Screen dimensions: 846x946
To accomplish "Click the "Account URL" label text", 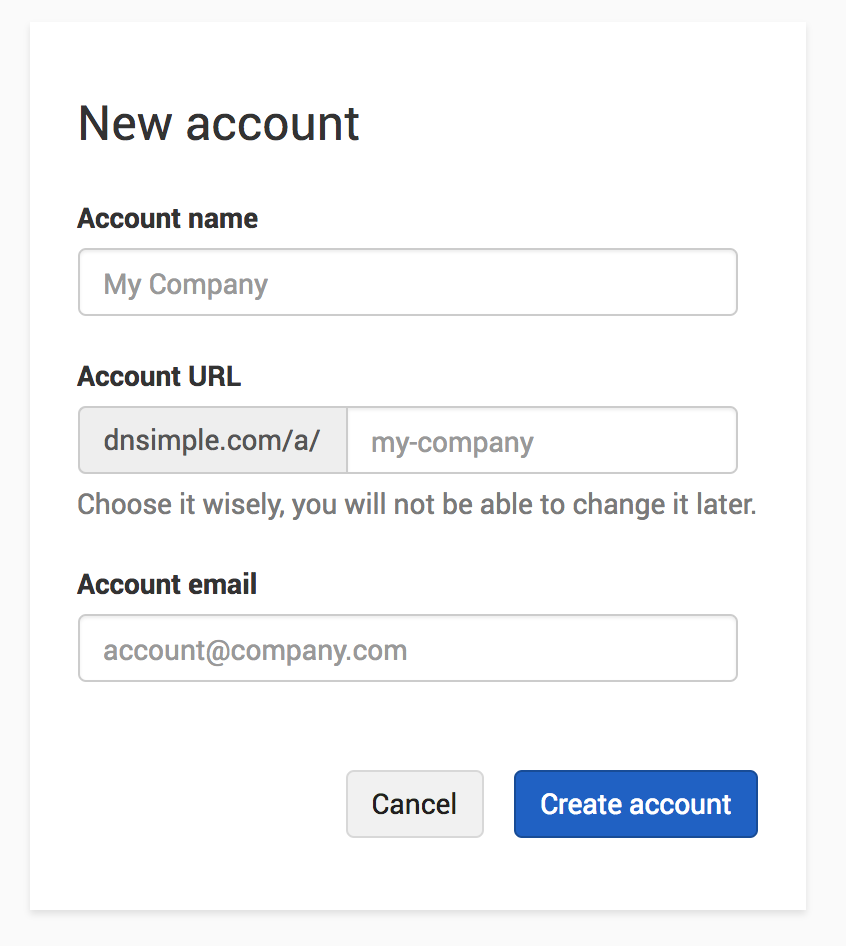I will click(x=159, y=377).
